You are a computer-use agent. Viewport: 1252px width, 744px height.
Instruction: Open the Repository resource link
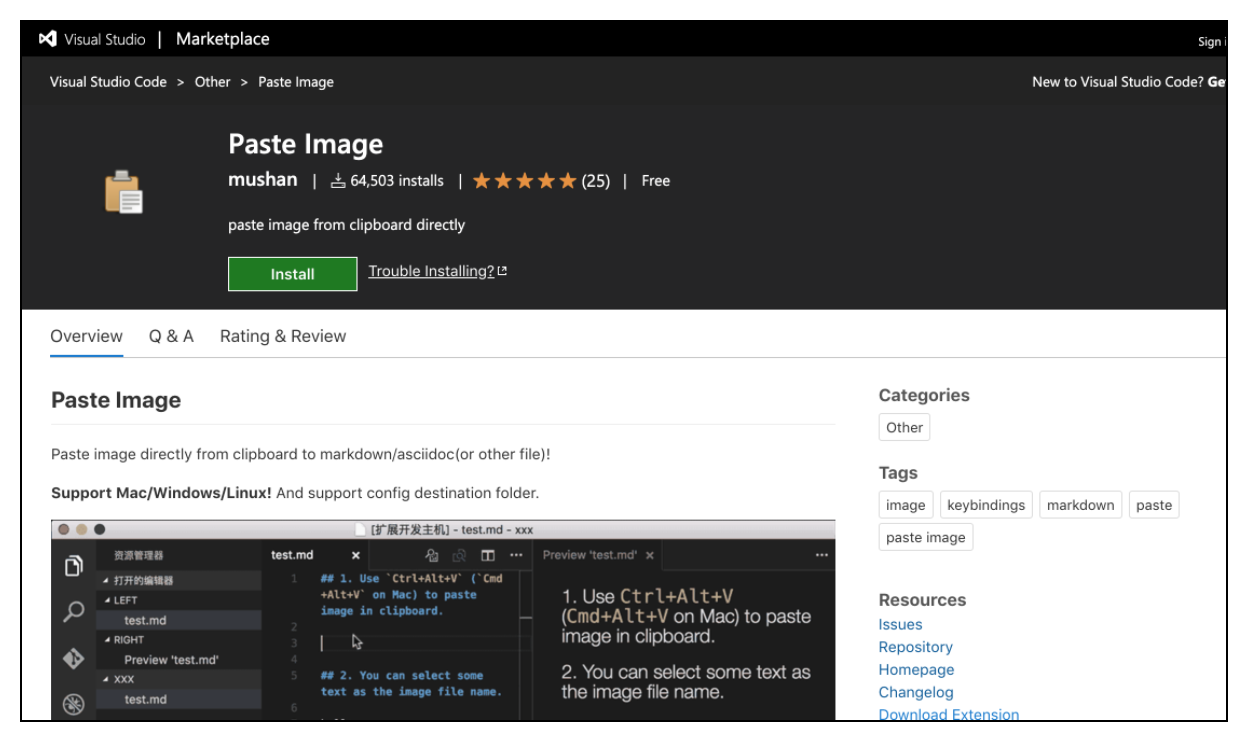coord(916,647)
